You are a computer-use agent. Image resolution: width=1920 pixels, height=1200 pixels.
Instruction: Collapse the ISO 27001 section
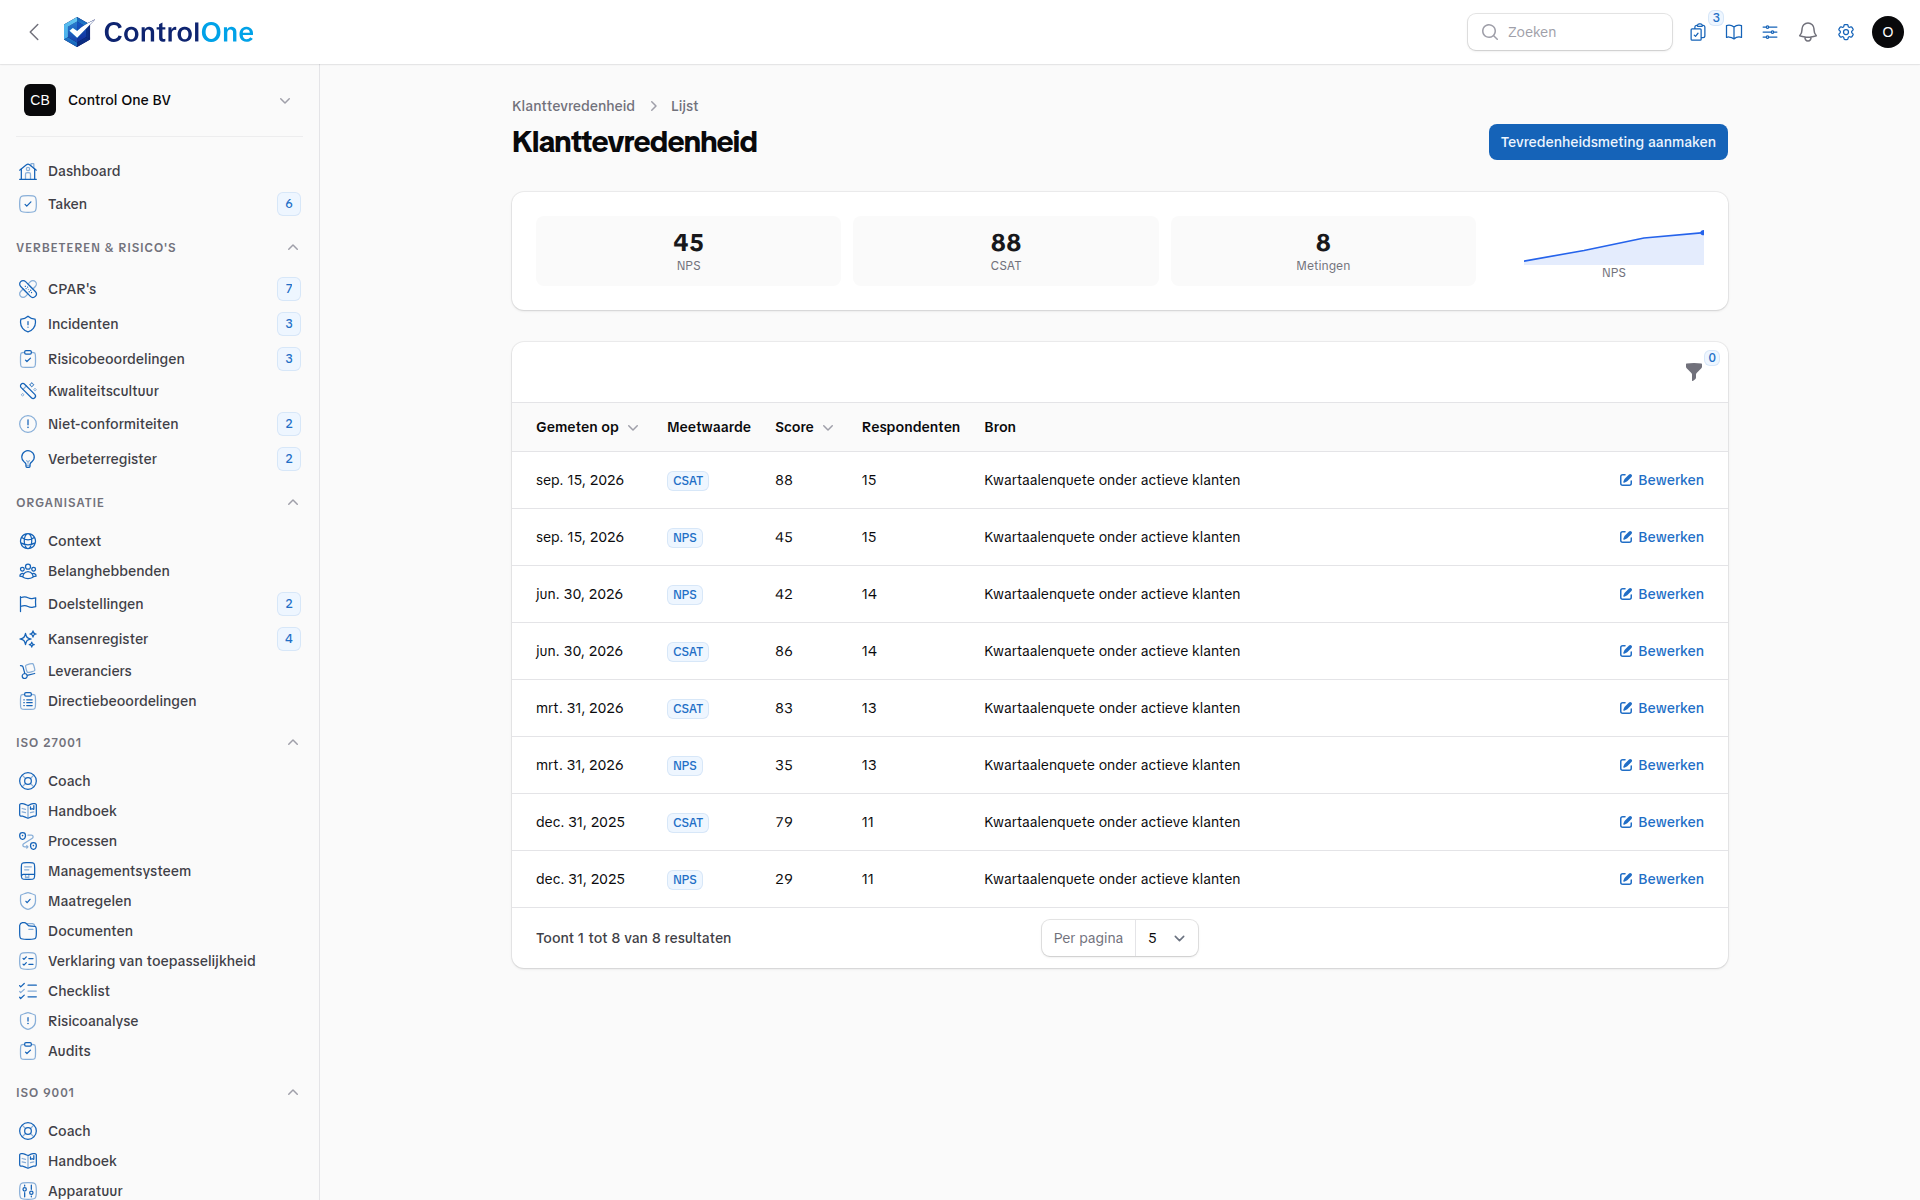point(293,743)
